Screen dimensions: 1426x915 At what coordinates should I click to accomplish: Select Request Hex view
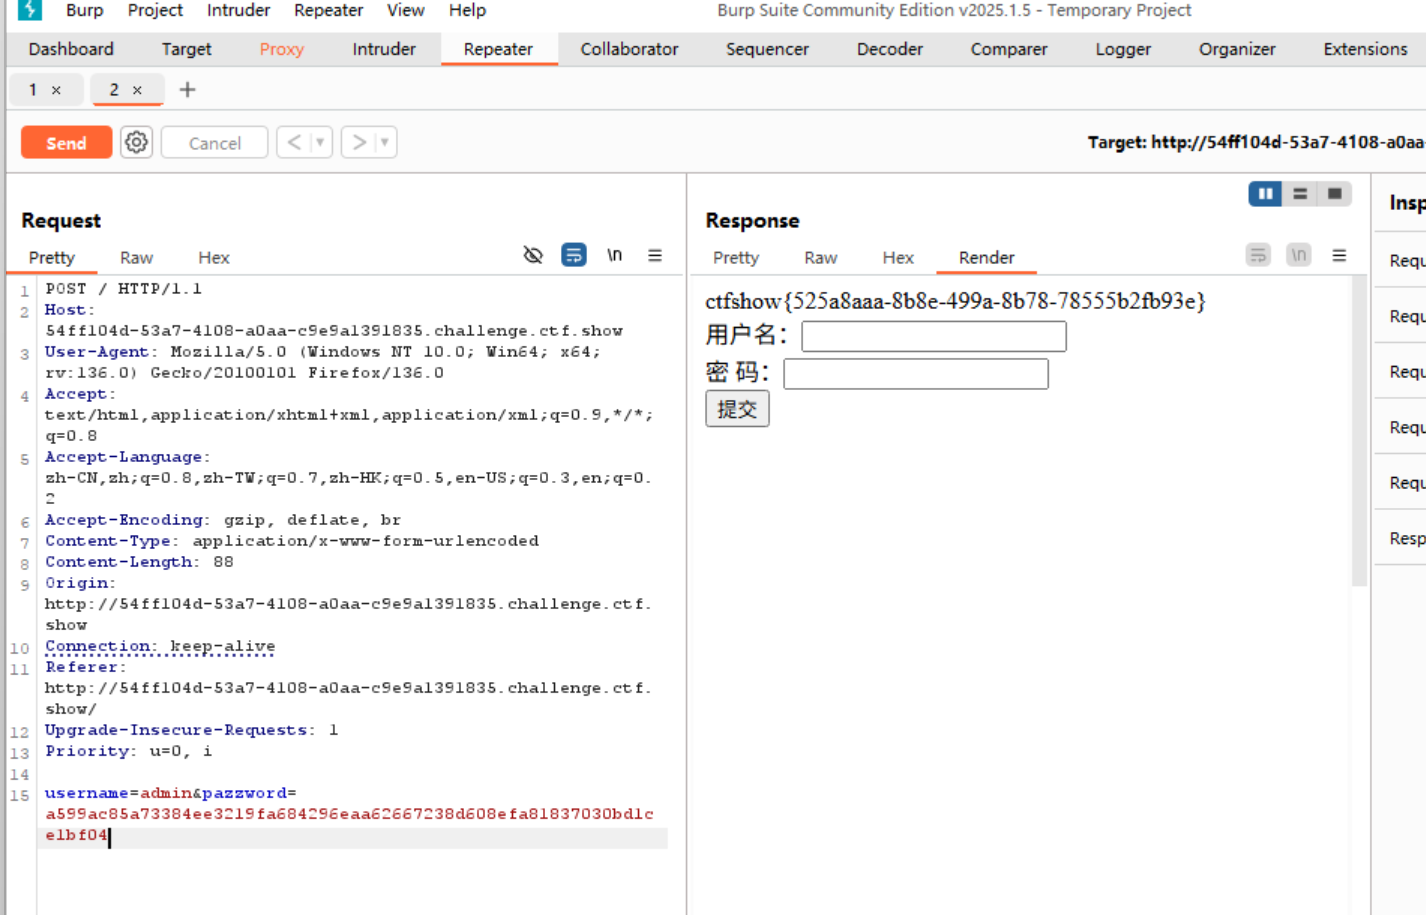tap(213, 257)
